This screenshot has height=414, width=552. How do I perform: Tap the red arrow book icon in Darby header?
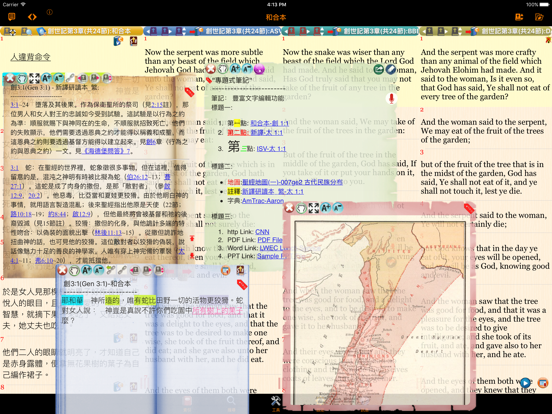point(472,31)
